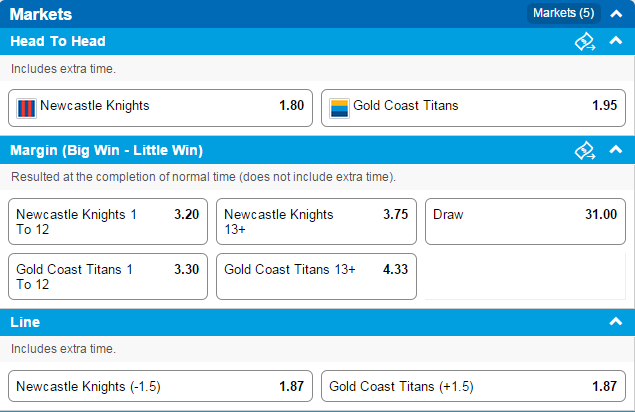Choose Newcastle Knights (-1.5) line bet
Viewport: 635px width, 412px height.
160,386
